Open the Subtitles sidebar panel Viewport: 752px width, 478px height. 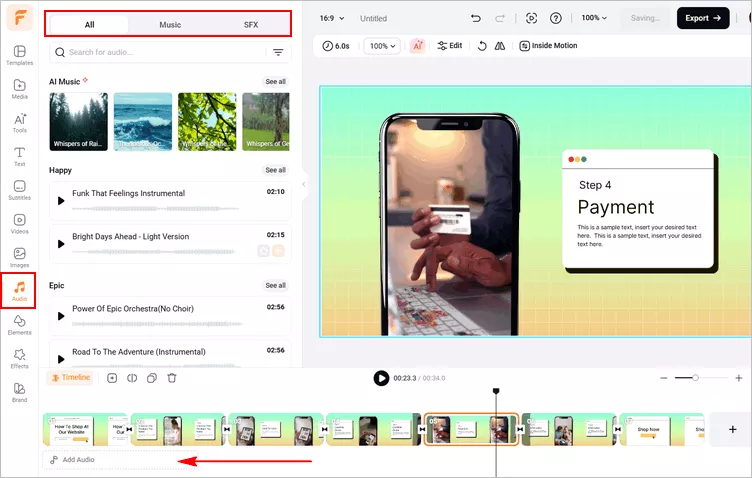point(20,190)
